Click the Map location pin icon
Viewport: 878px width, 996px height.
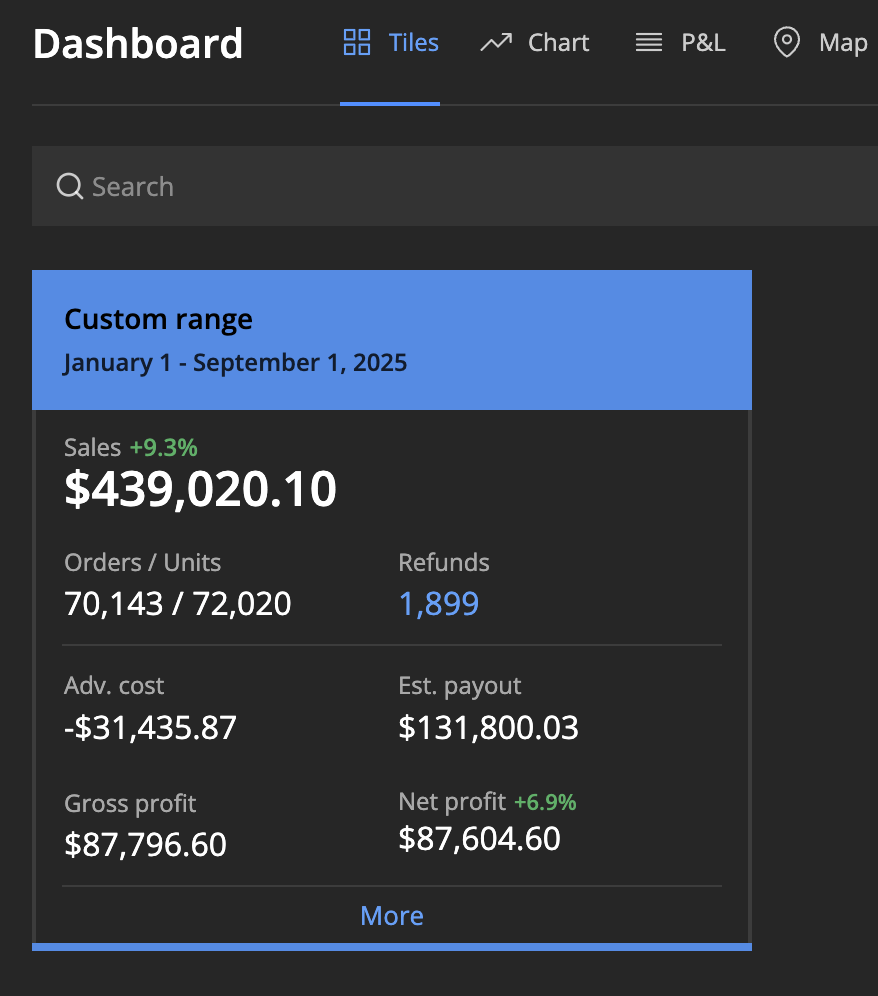coord(787,43)
